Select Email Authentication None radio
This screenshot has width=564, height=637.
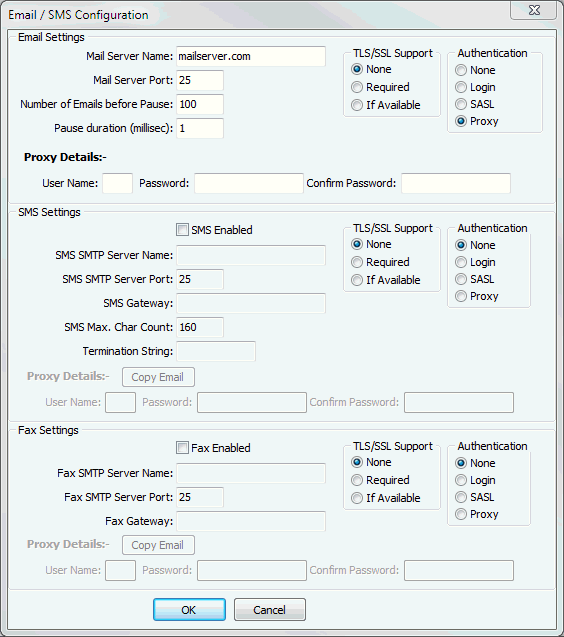[x=461, y=70]
